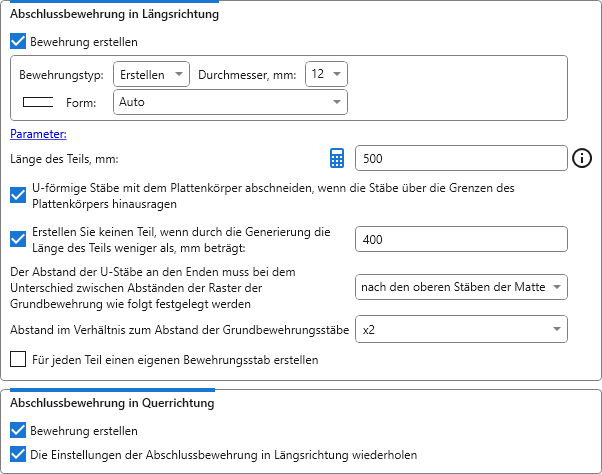The width and height of the screenshot is (602, 474).
Task: Toggle 'Erstellen Sie keinen Teil' checkbox
Action: [x=18, y=239]
